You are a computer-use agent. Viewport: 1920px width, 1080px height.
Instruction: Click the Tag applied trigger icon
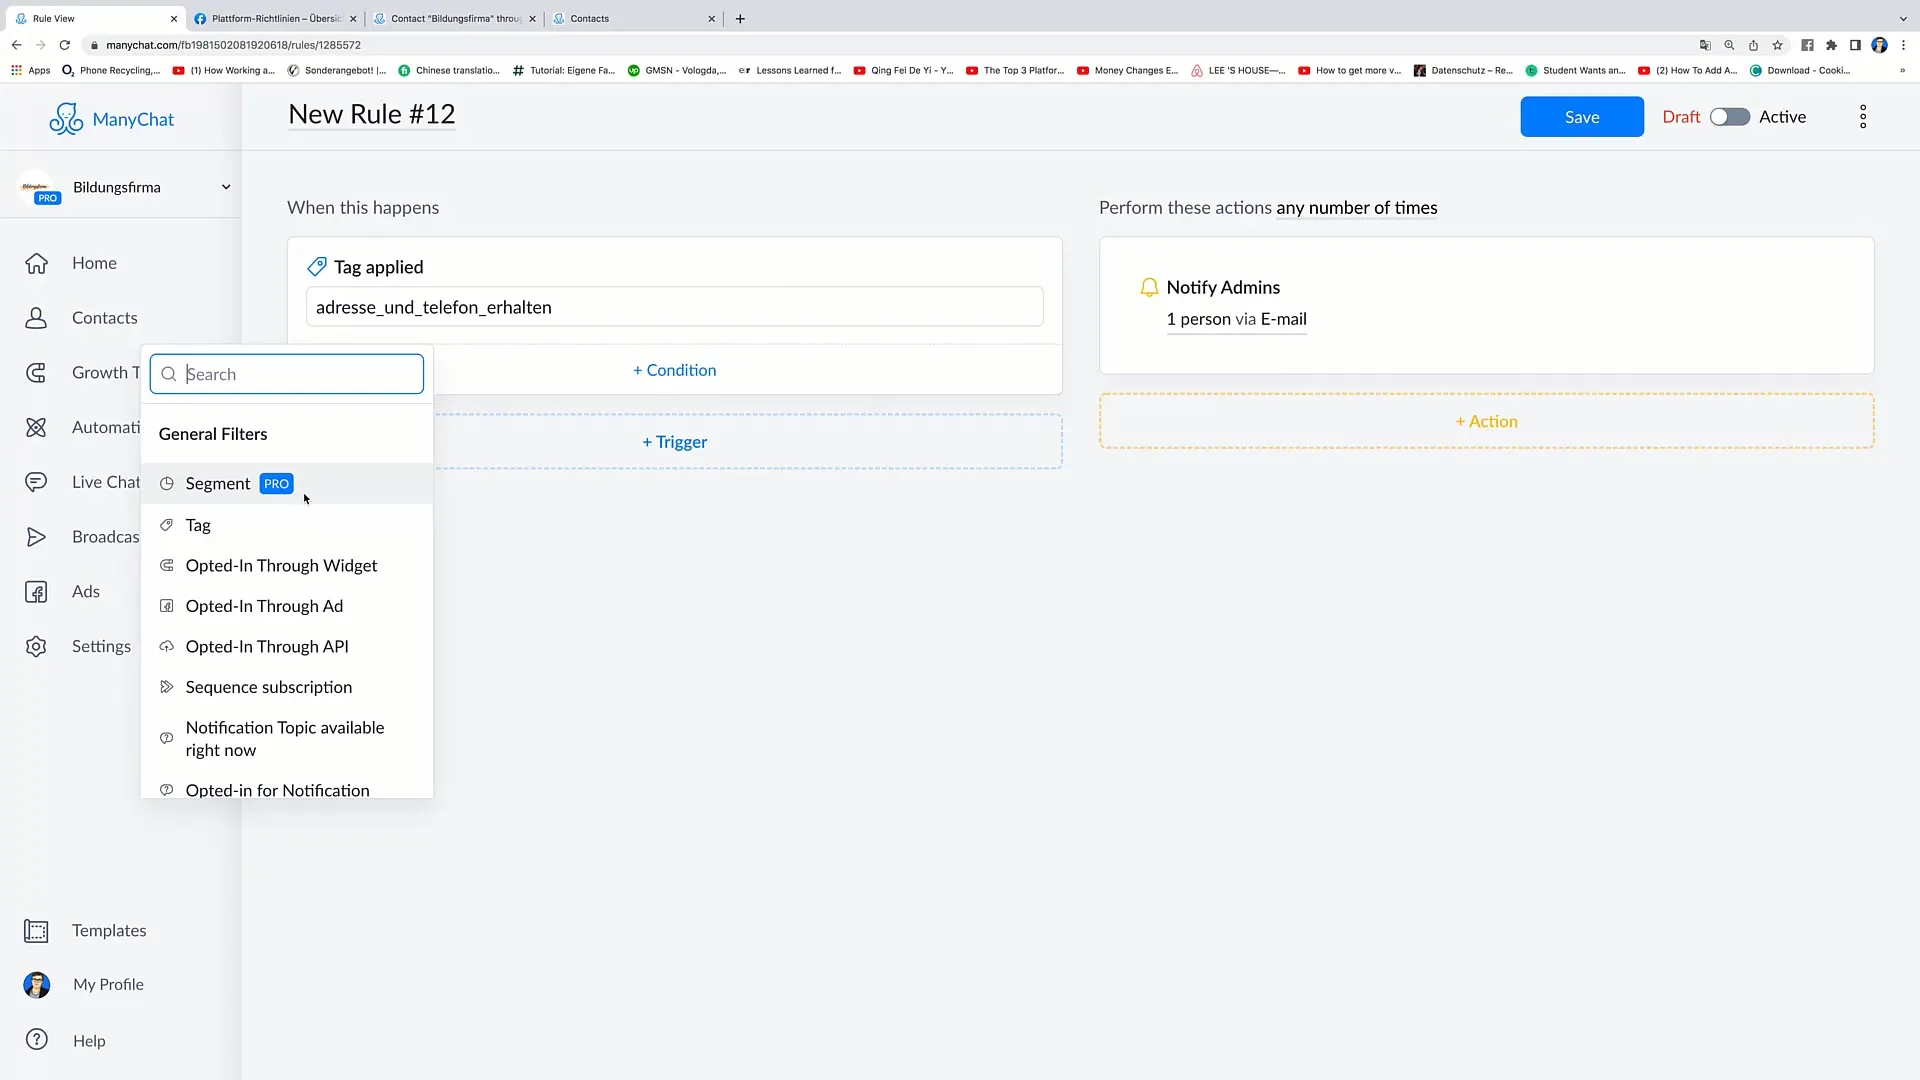(318, 266)
